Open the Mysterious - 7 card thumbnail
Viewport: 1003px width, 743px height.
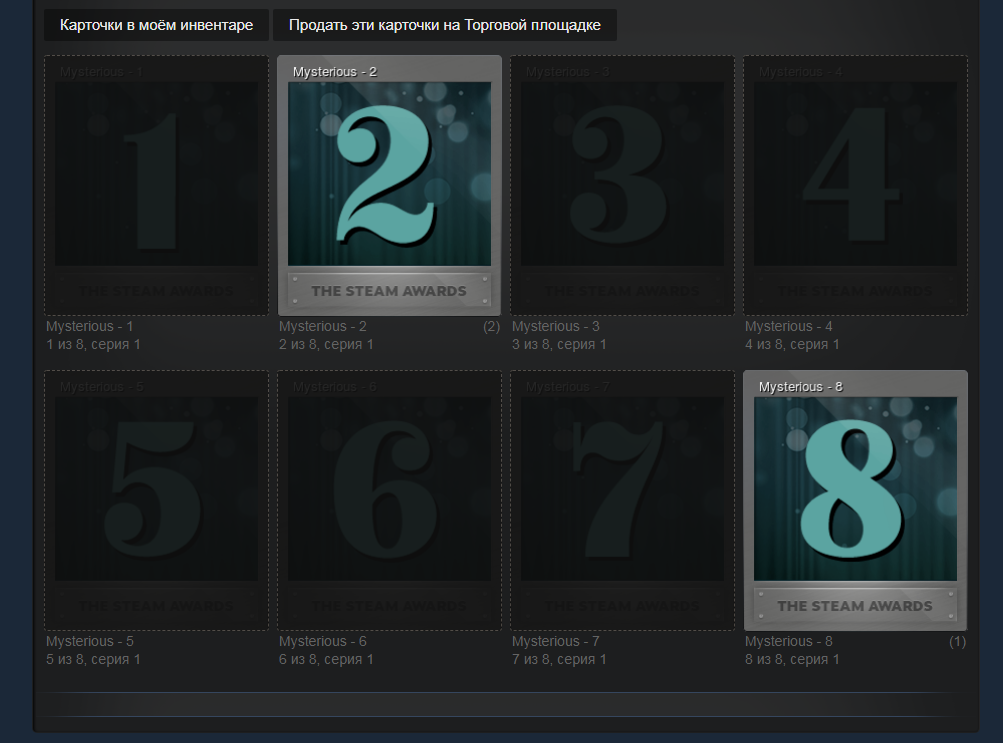coord(622,501)
